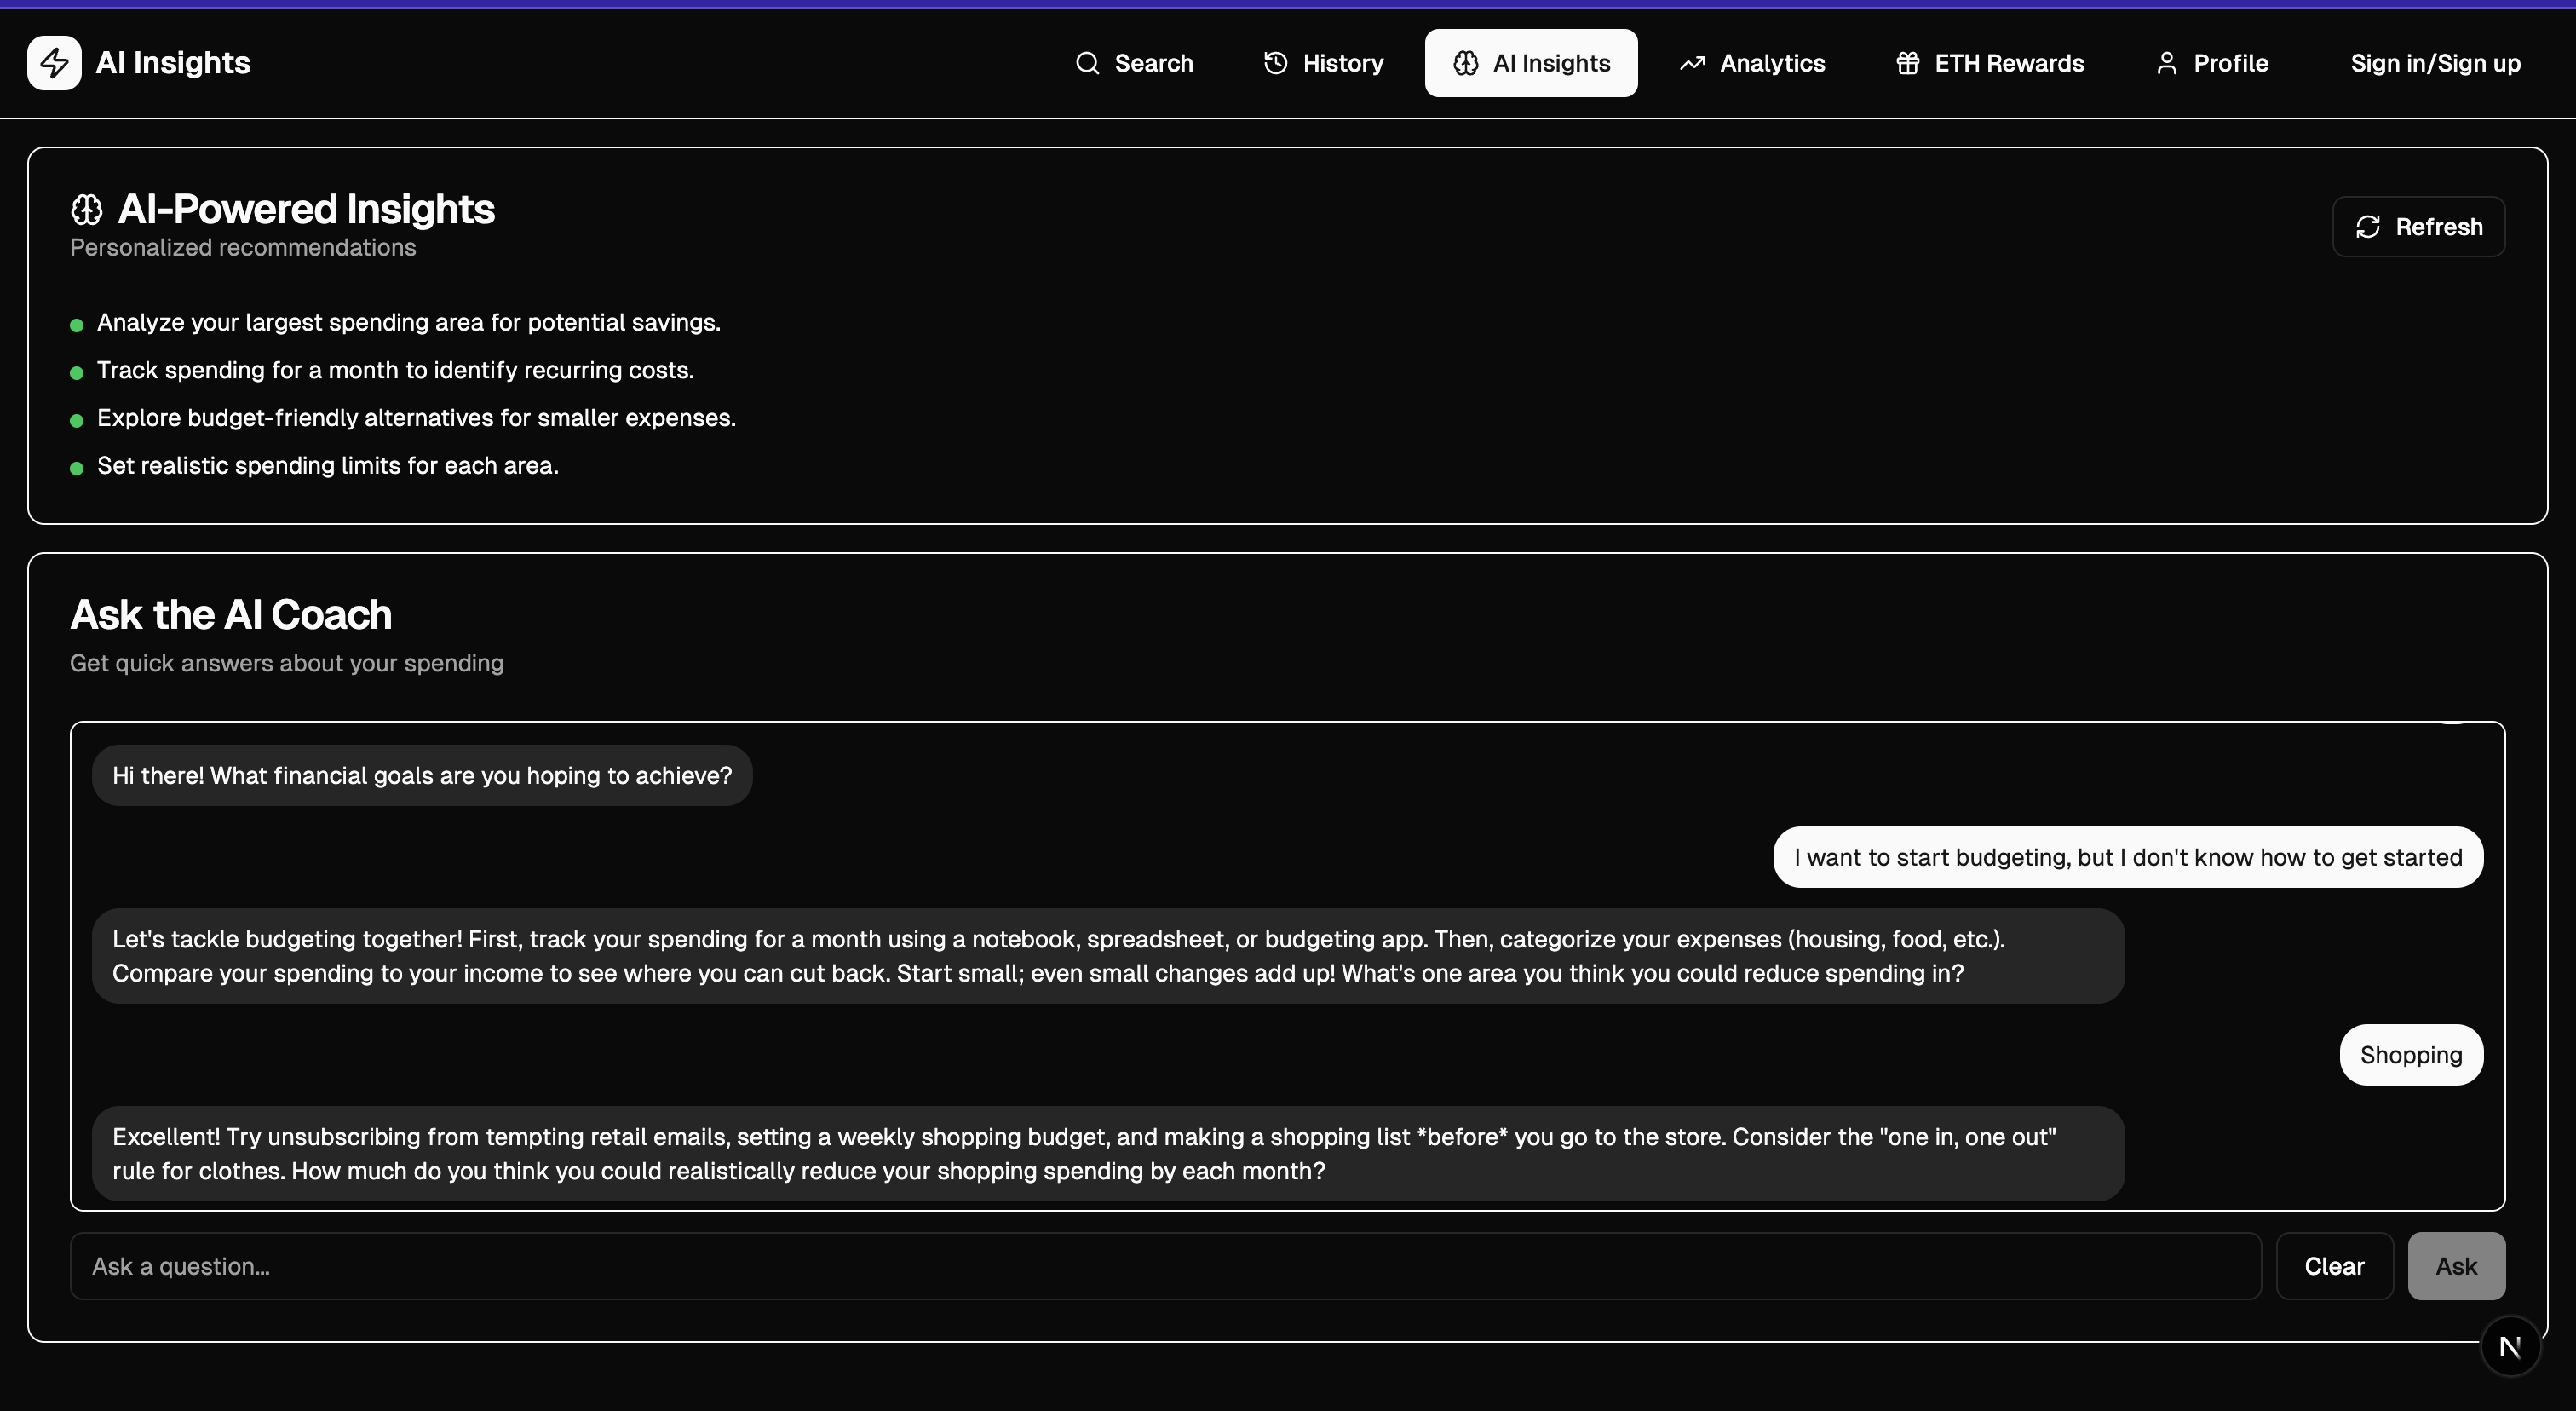Click brain icon beside AI-Powered Insights heading
Image resolution: width=2576 pixels, height=1411 pixels.
(87, 210)
